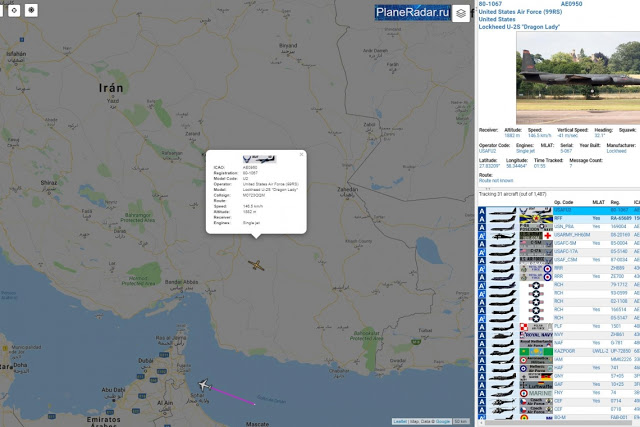Click the left arrow of list horizontal scrollbar
The height and width of the screenshot is (427, 640).
[481, 423]
